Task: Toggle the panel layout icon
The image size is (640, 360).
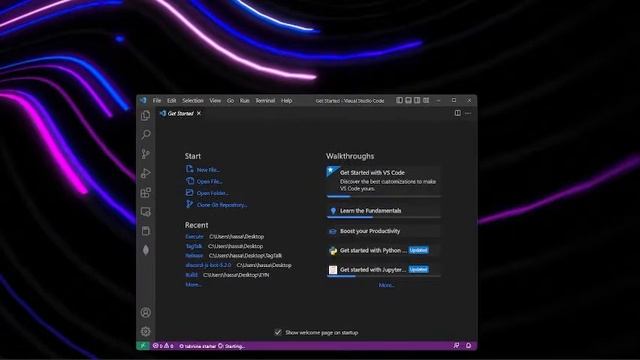Action: pyautogui.click(x=408, y=100)
